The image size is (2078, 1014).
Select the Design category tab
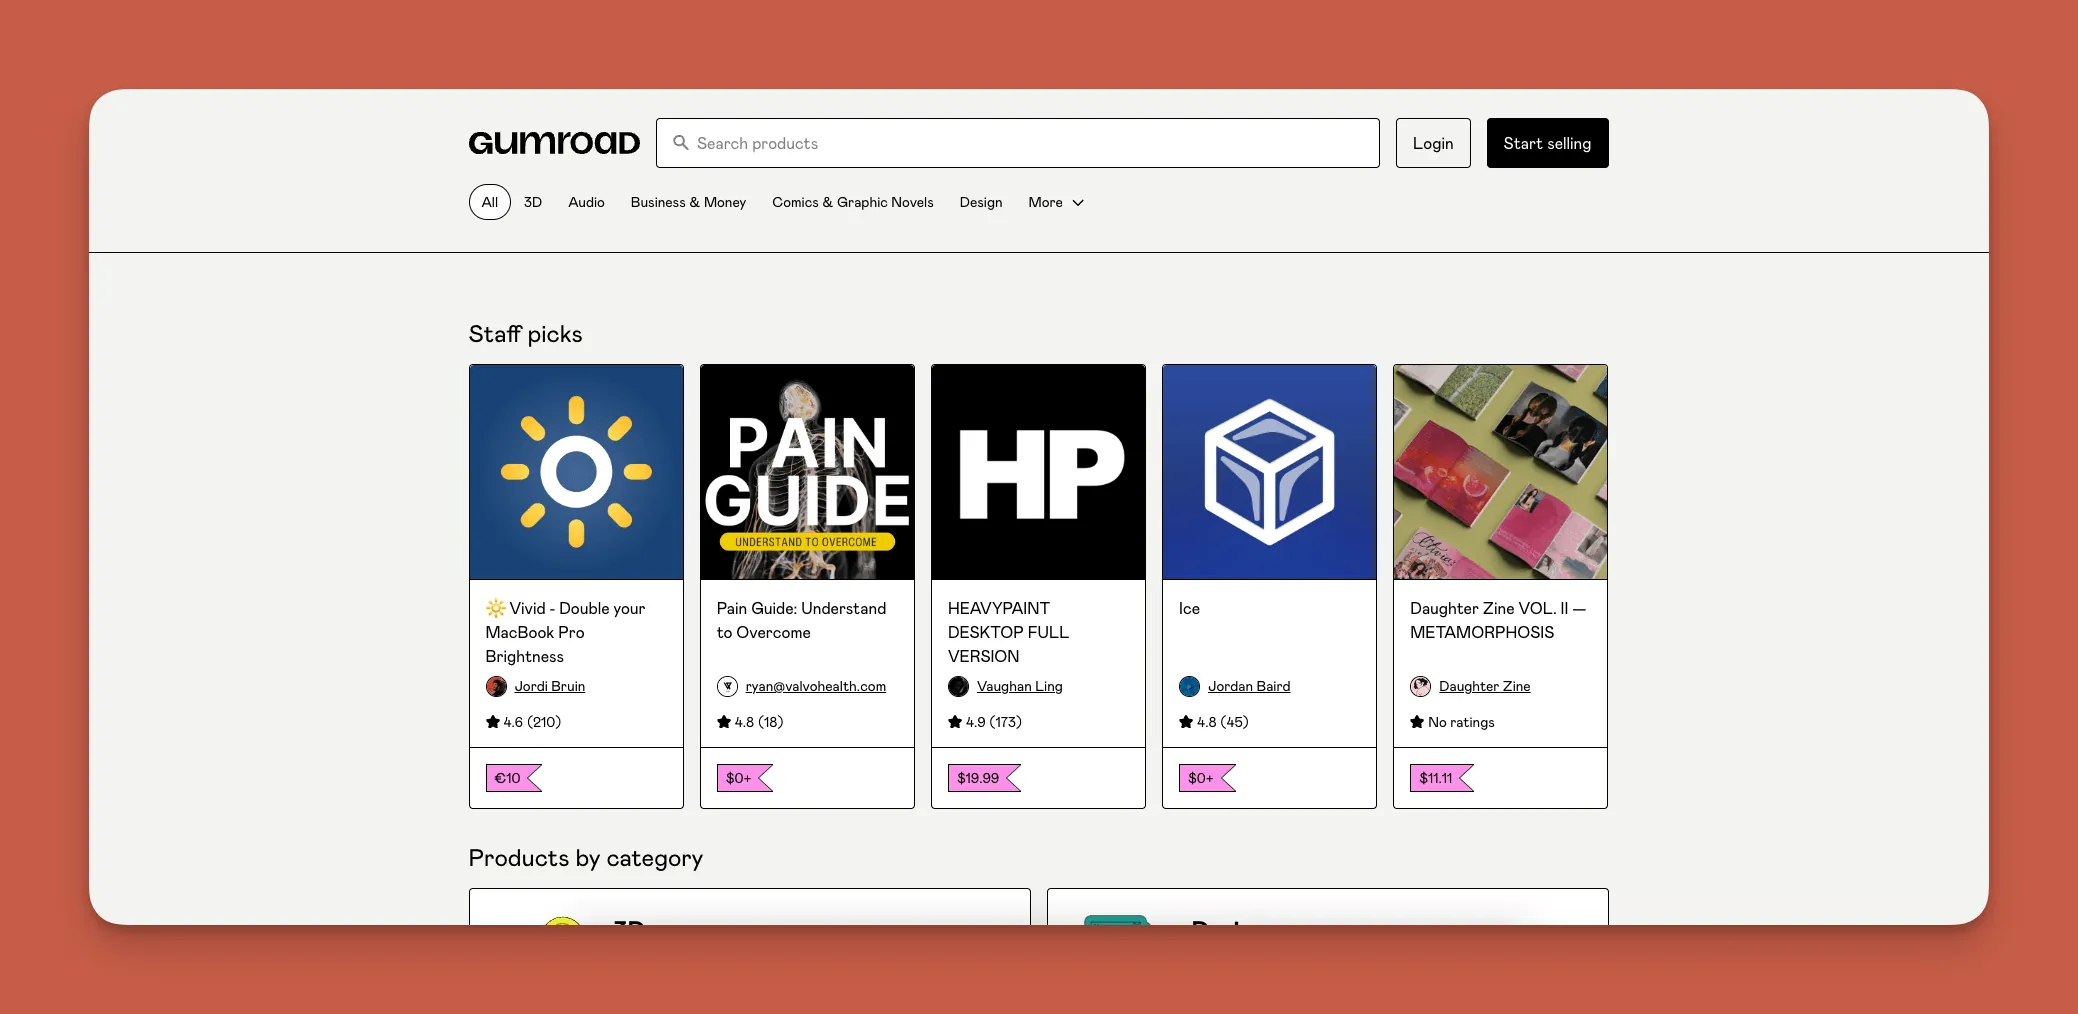point(980,202)
